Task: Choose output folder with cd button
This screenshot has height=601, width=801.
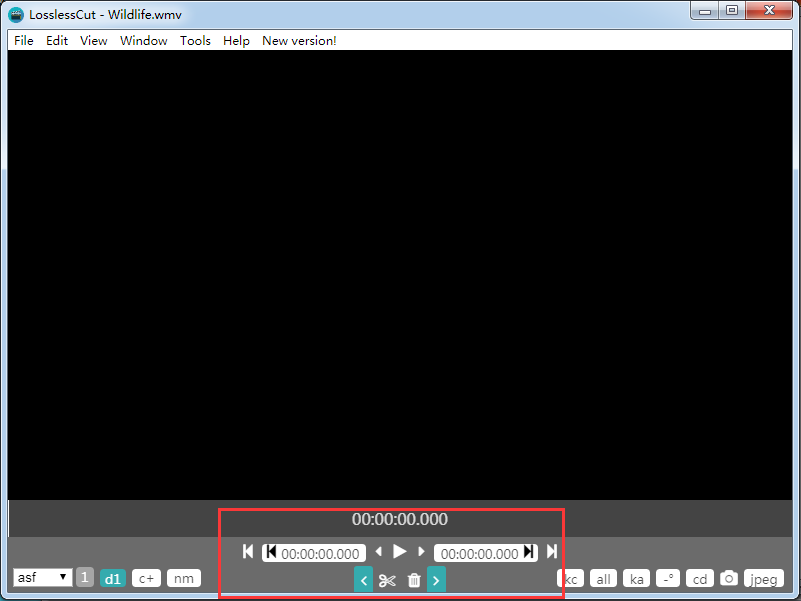Action: click(x=700, y=579)
